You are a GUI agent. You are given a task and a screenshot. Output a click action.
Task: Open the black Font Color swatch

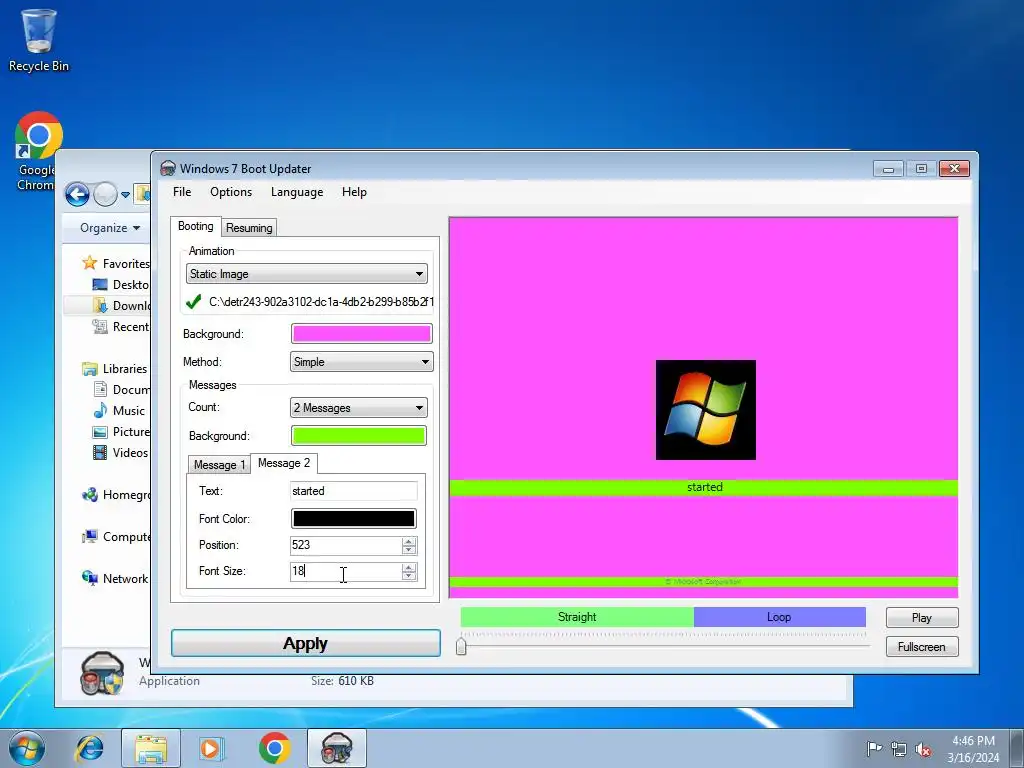pos(353,519)
